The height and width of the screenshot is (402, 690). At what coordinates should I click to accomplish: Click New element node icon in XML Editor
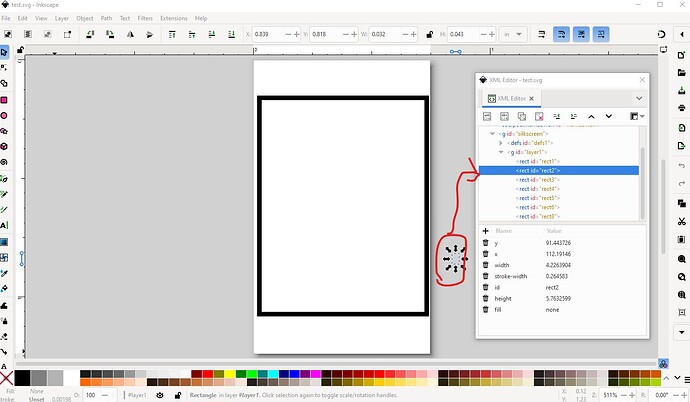tap(487, 117)
